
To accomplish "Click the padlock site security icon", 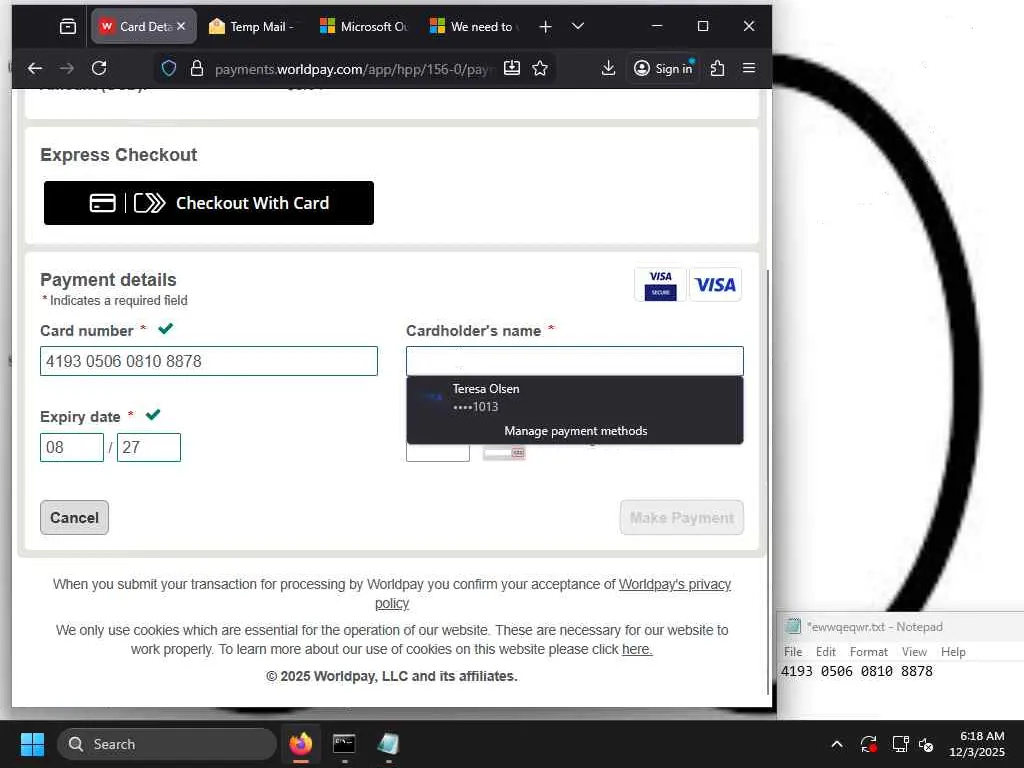I will [197, 69].
